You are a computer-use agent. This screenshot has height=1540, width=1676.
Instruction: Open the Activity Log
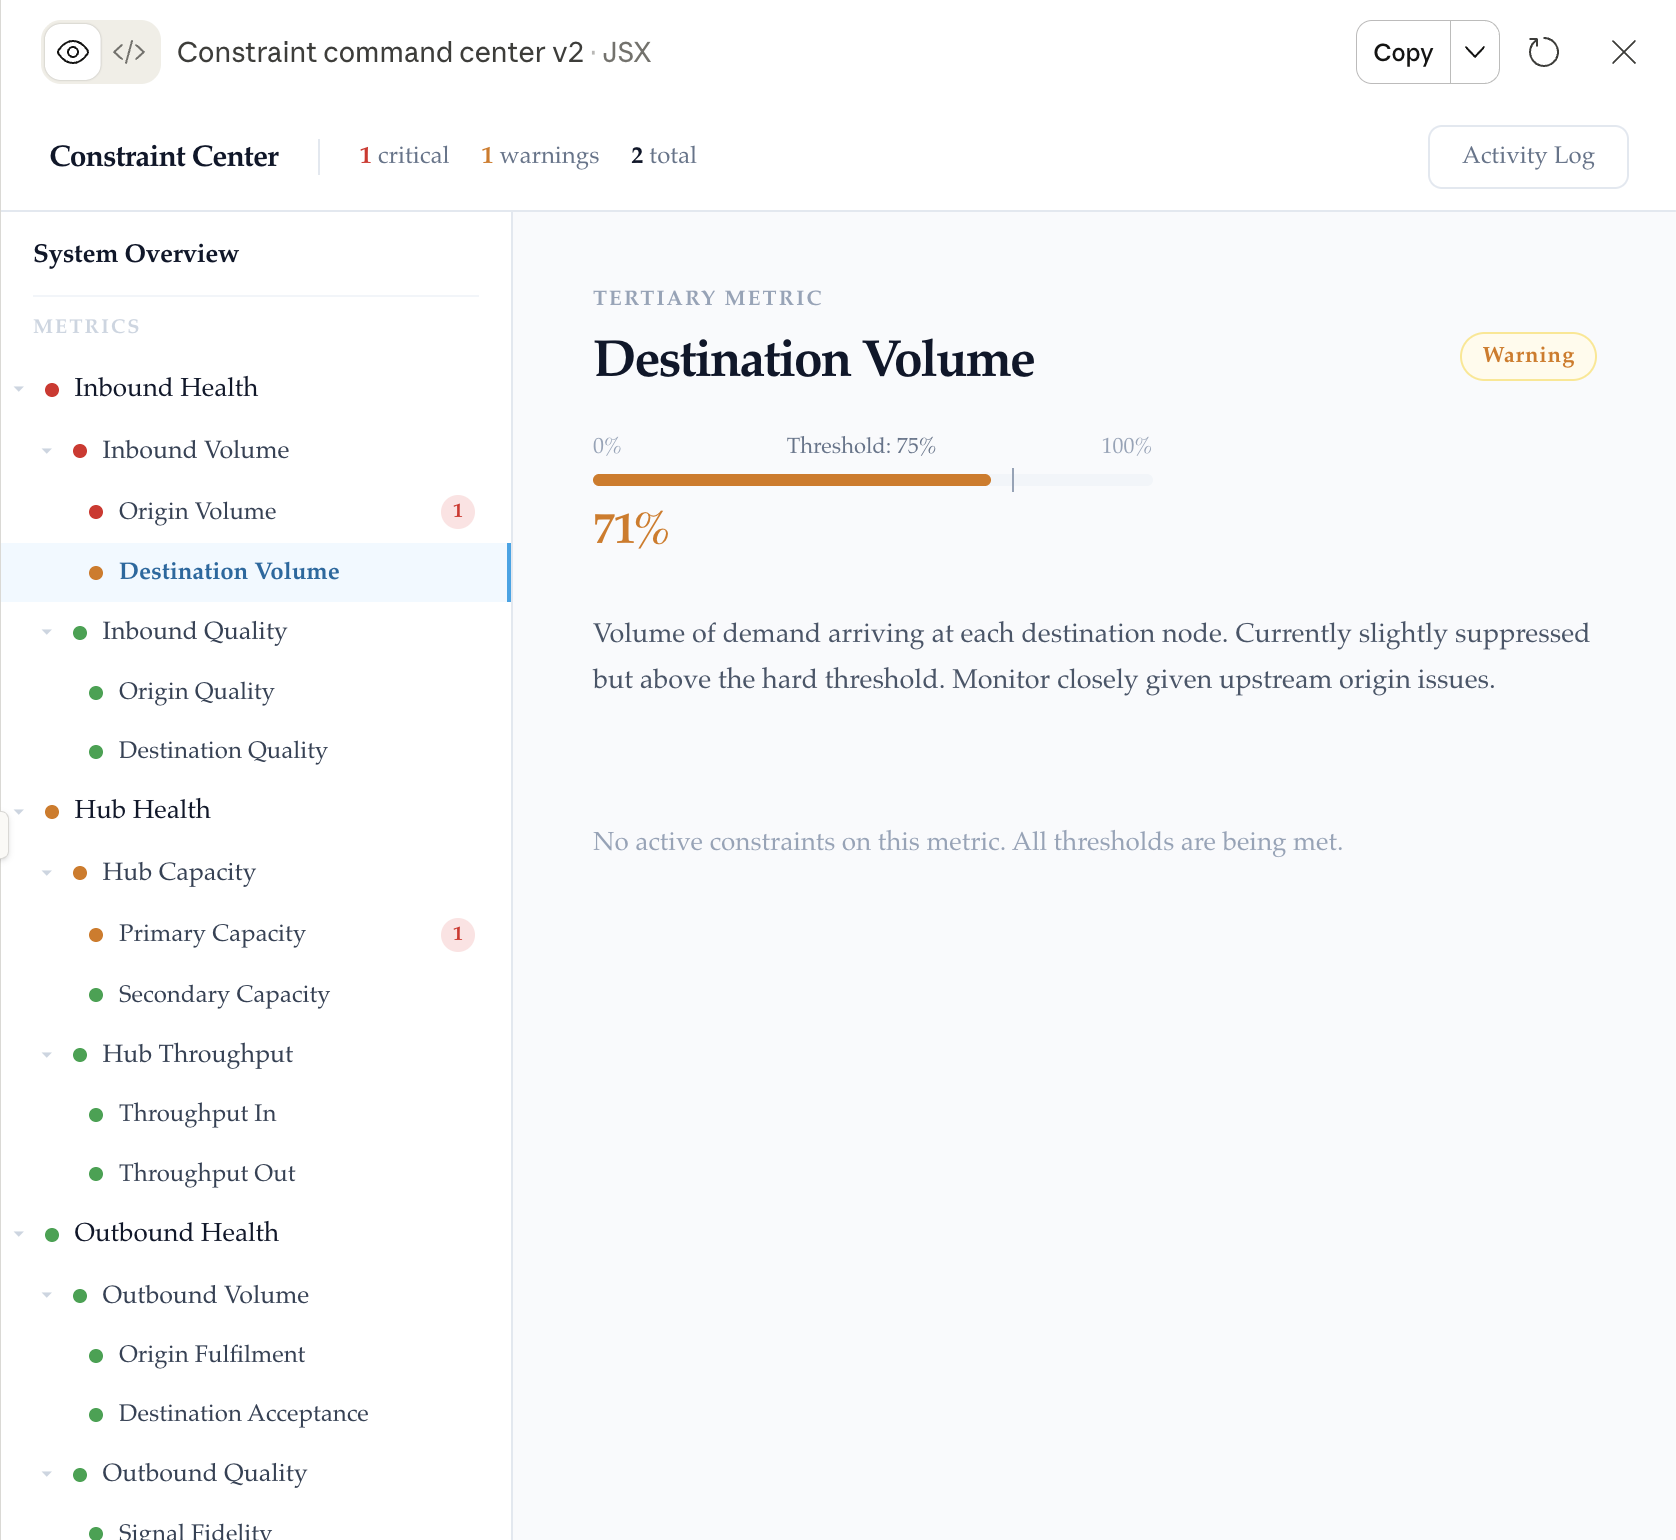[1528, 156]
